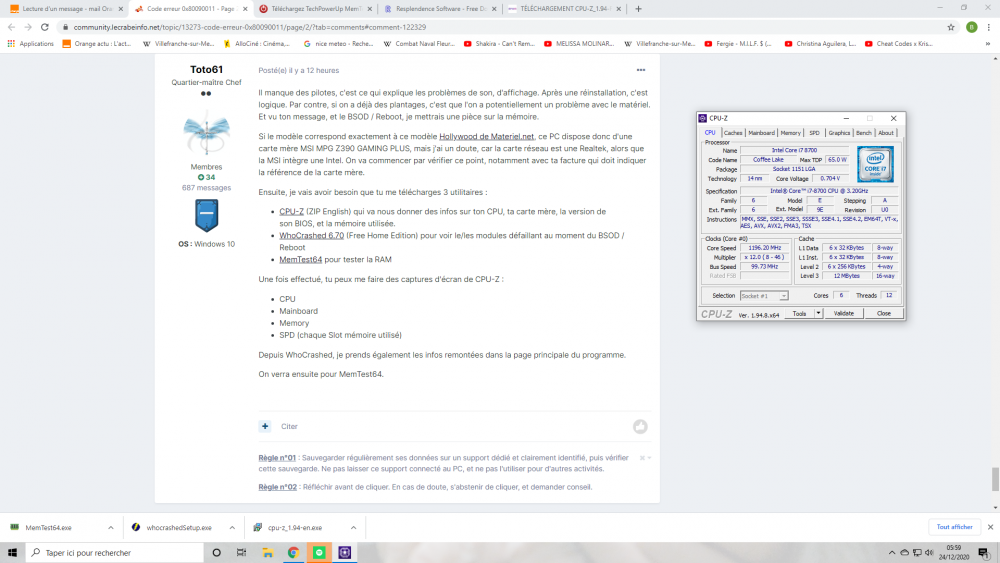Click the Tools button in CPU-Z
Viewport: 1000px width, 563px height.
point(799,313)
